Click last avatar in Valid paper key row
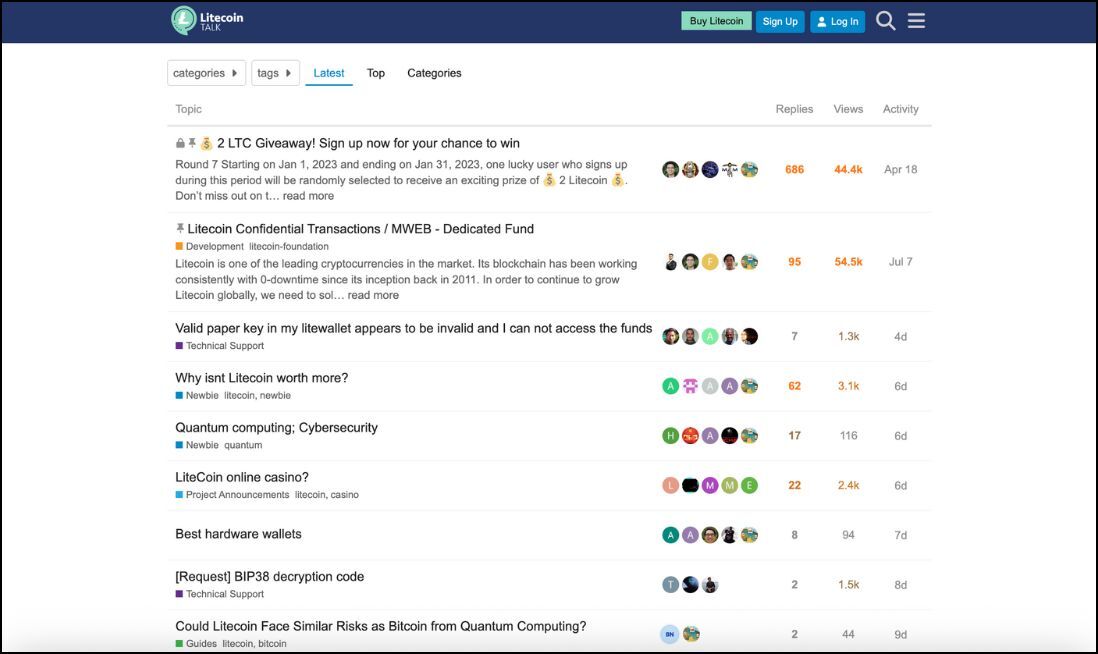 [x=749, y=336]
